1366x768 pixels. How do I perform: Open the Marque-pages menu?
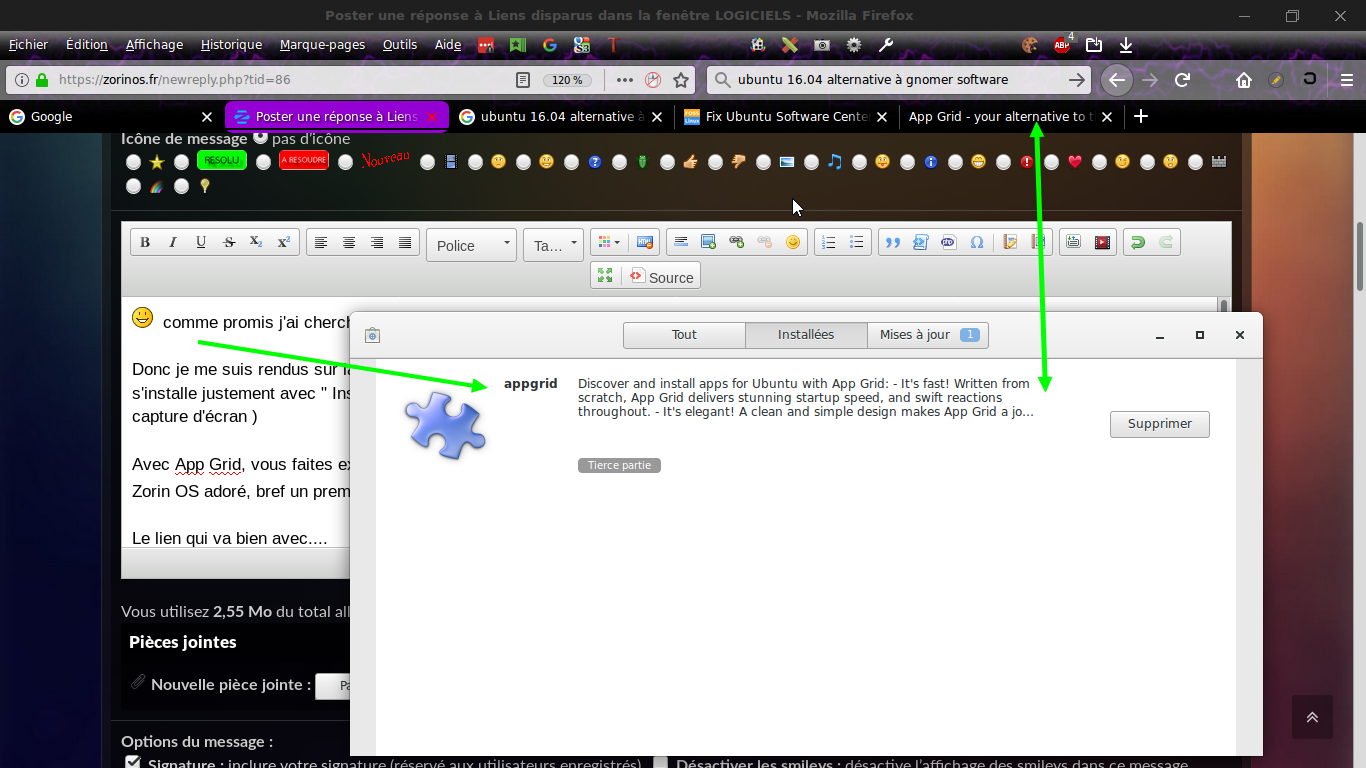(322, 45)
